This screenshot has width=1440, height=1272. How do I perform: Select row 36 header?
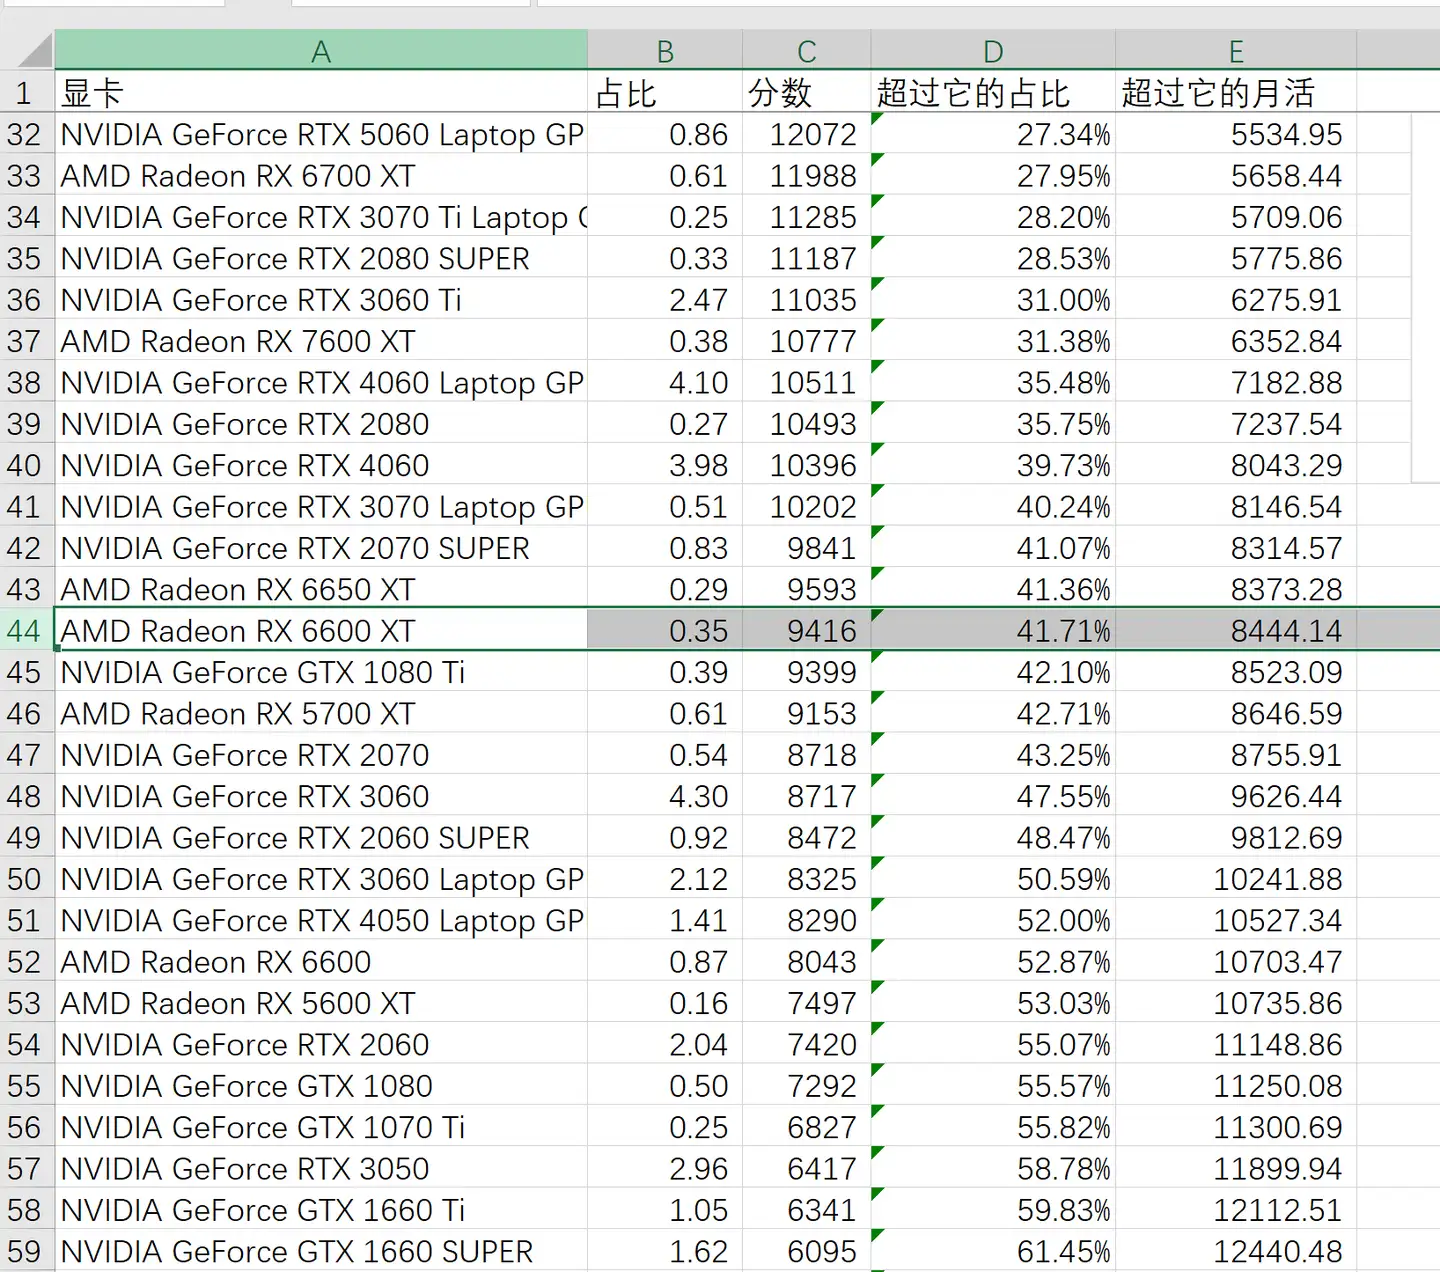[27, 299]
